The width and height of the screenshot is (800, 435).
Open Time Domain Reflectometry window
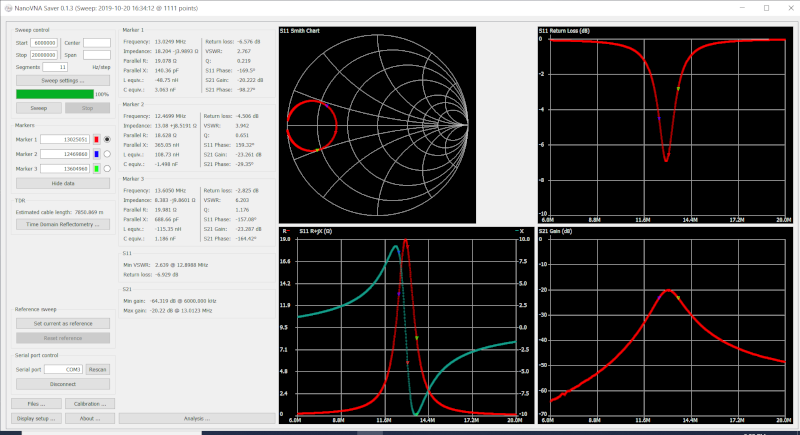[62, 225]
